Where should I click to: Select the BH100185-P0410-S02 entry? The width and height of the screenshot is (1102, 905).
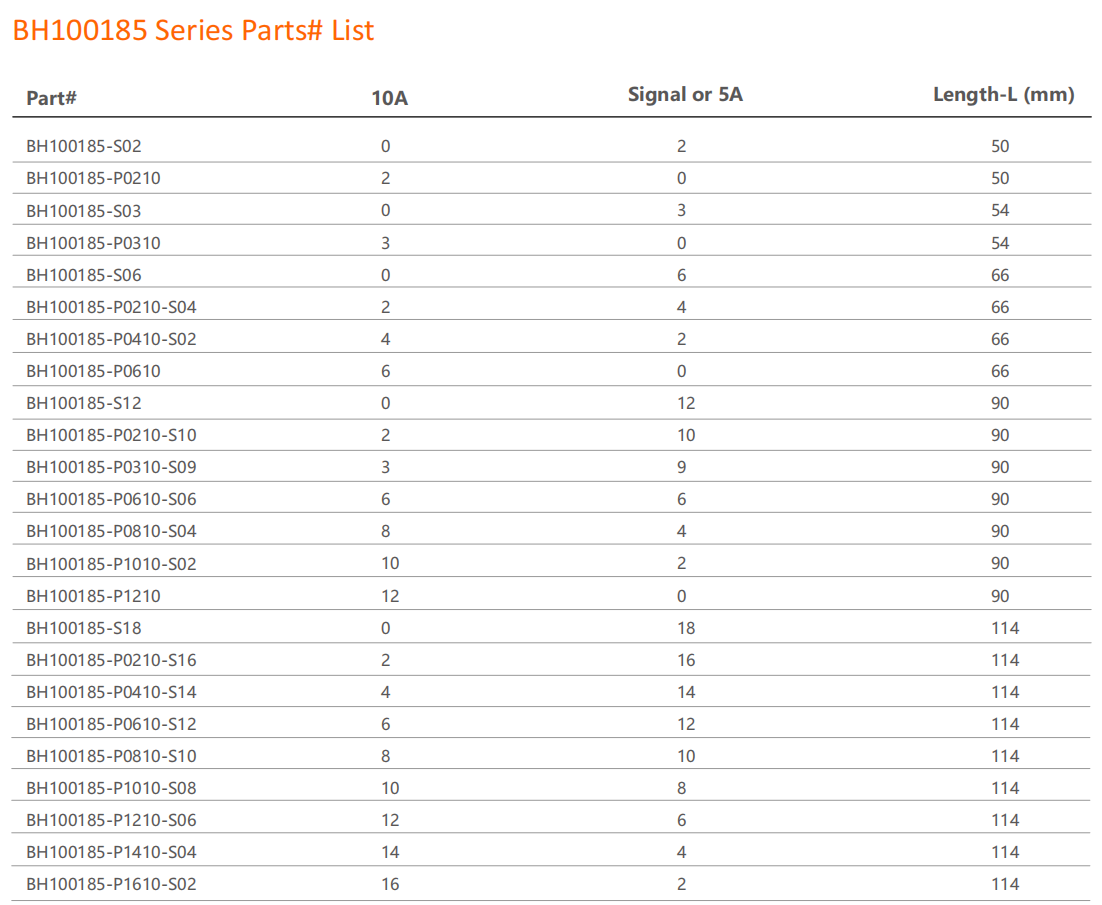(x=118, y=339)
